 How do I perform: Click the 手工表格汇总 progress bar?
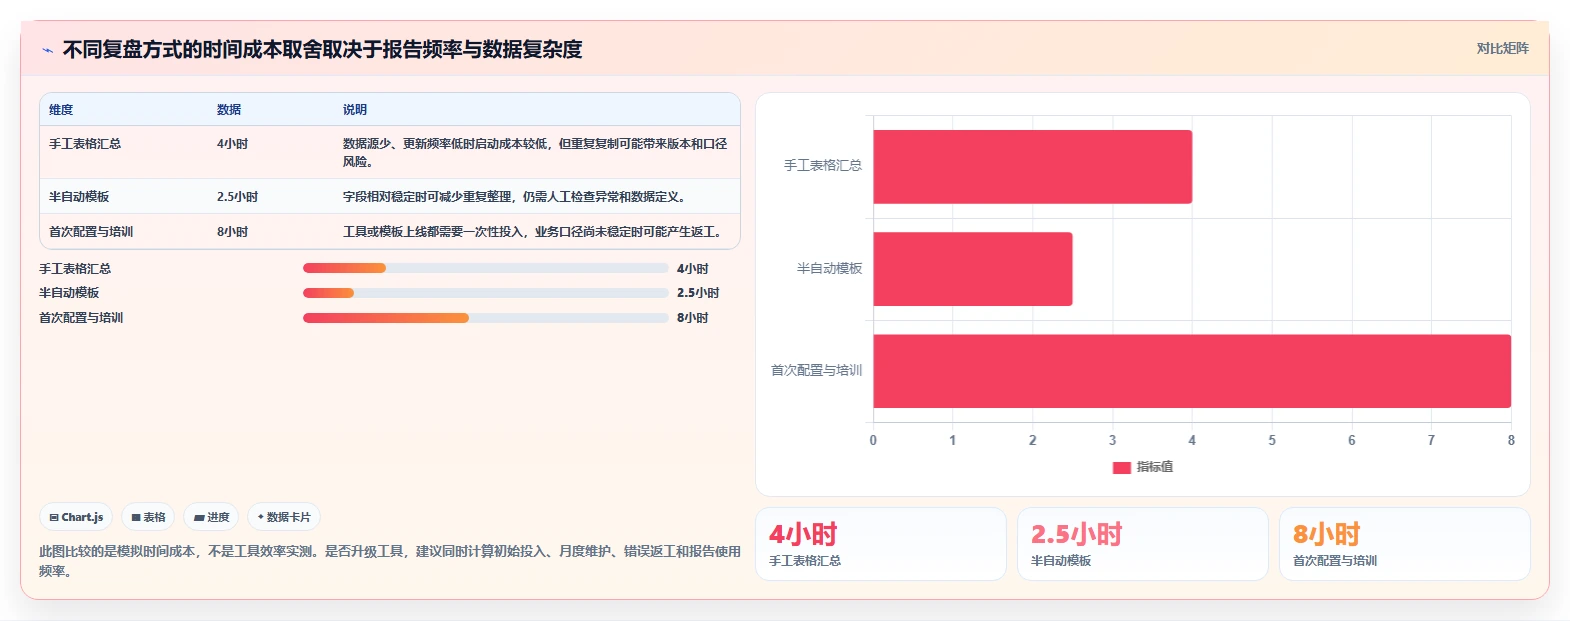(485, 268)
